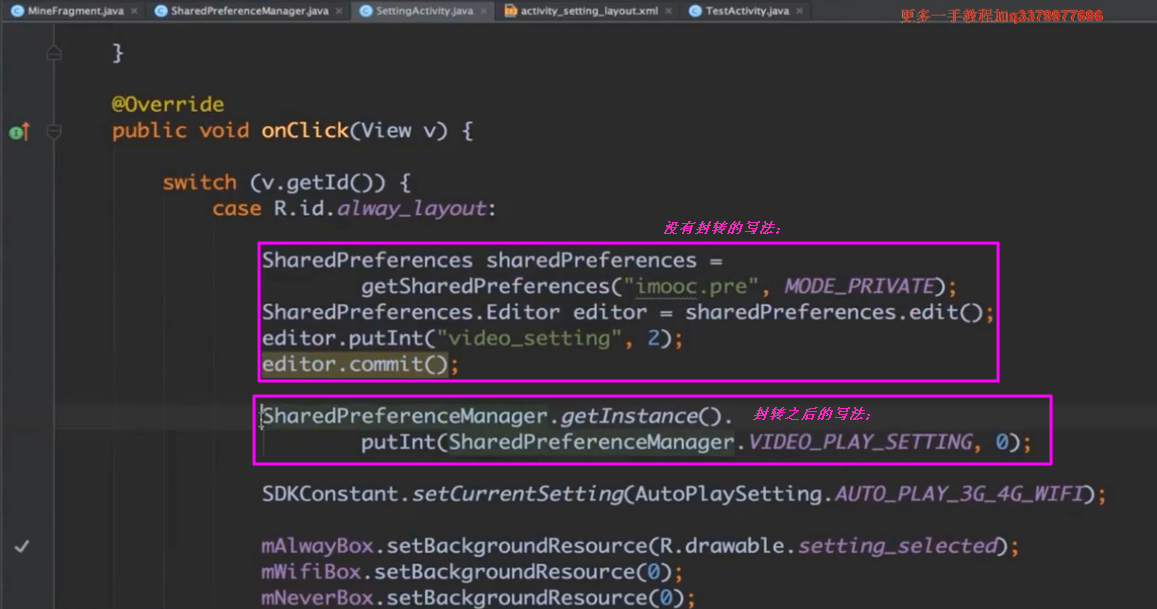Open the activity_setting_layout.xml tab
The image size is (1157, 609).
(589, 11)
